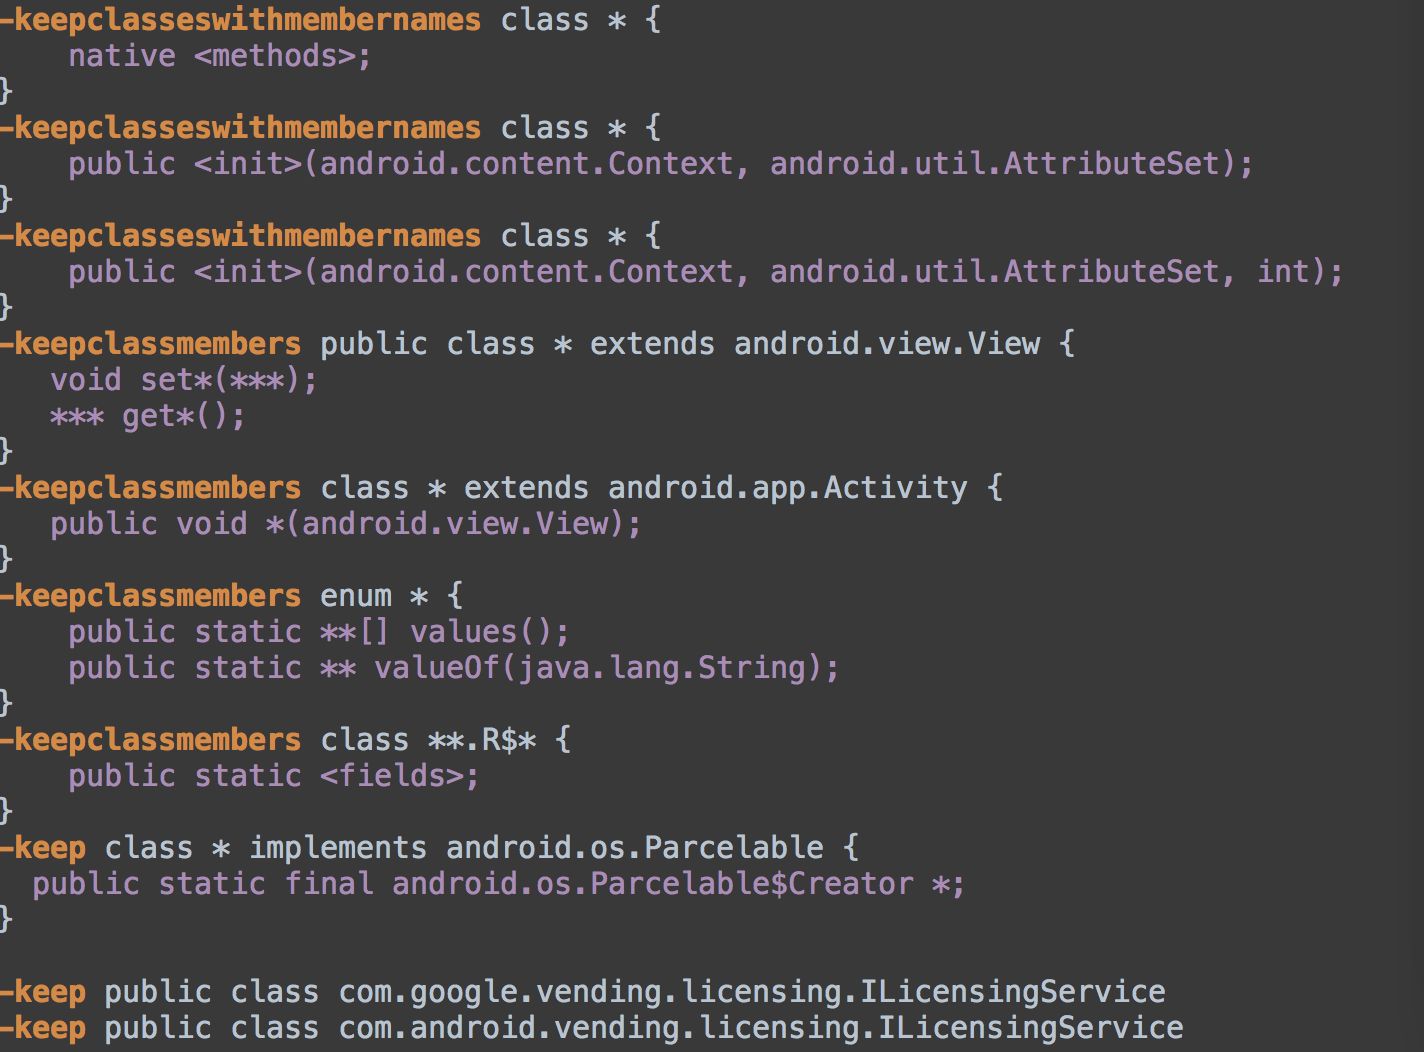Click -keepclassmembers on the **.R$* line
Viewport: 1424px width, 1052px height.
pyautogui.click(x=151, y=740)
